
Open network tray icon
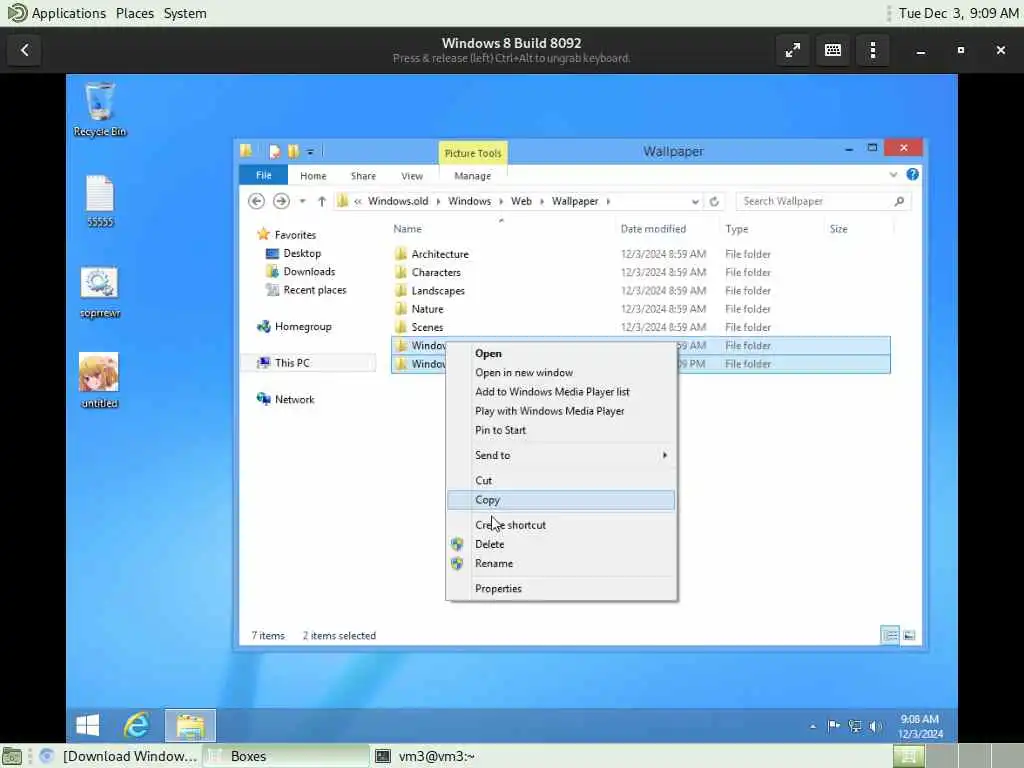tap(854, 726)
